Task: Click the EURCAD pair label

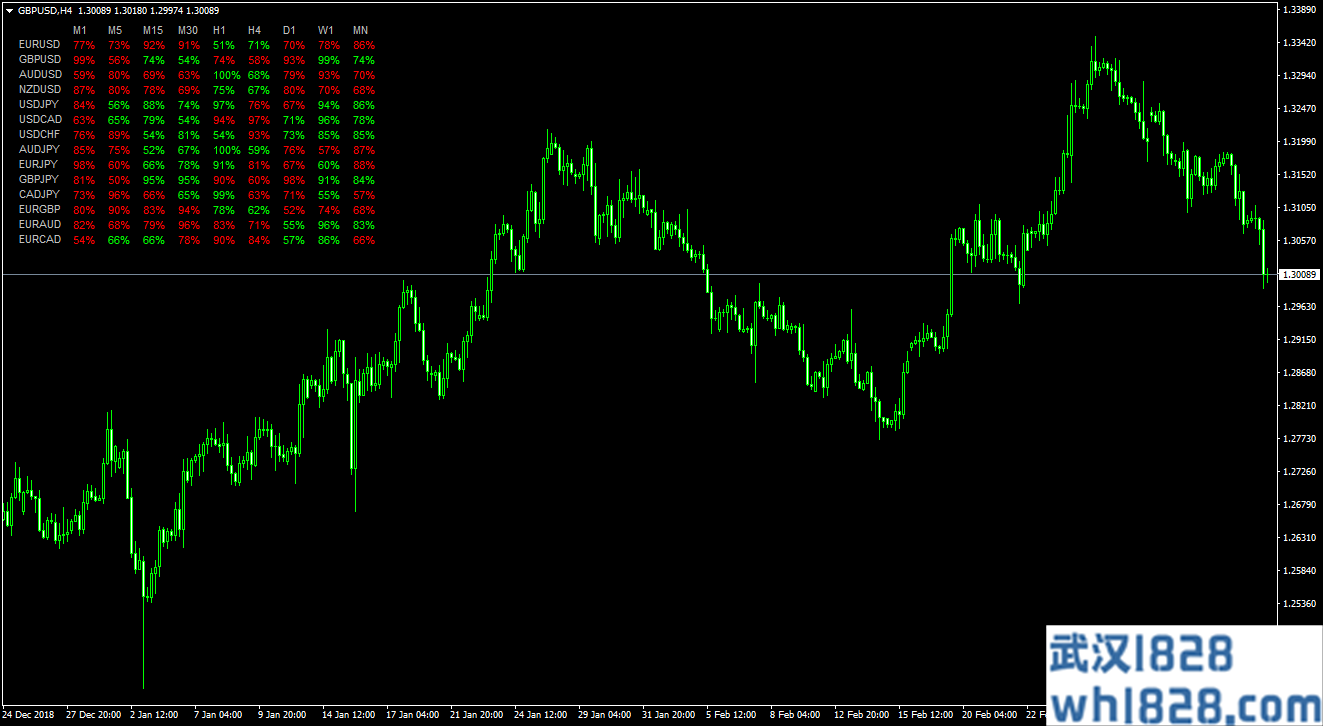Action: [x=40, y=240]
